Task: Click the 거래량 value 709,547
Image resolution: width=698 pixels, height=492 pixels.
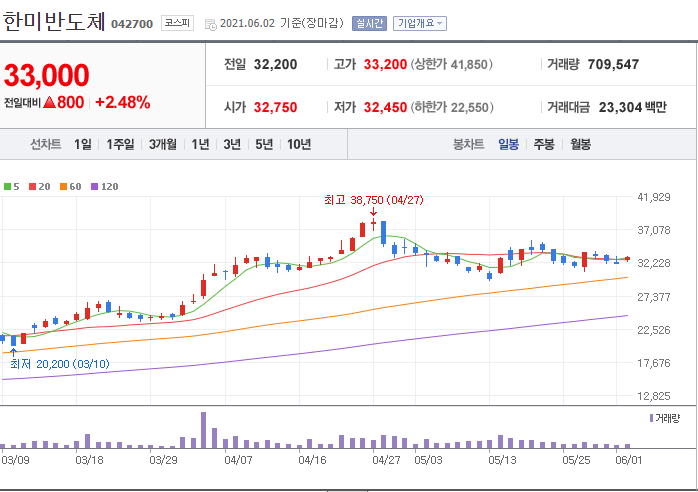Action: point(613,65)
